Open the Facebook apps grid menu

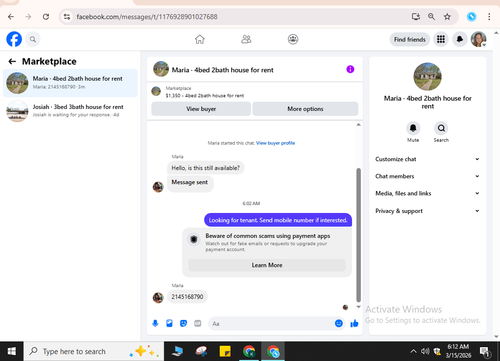(x=441, y=39)
